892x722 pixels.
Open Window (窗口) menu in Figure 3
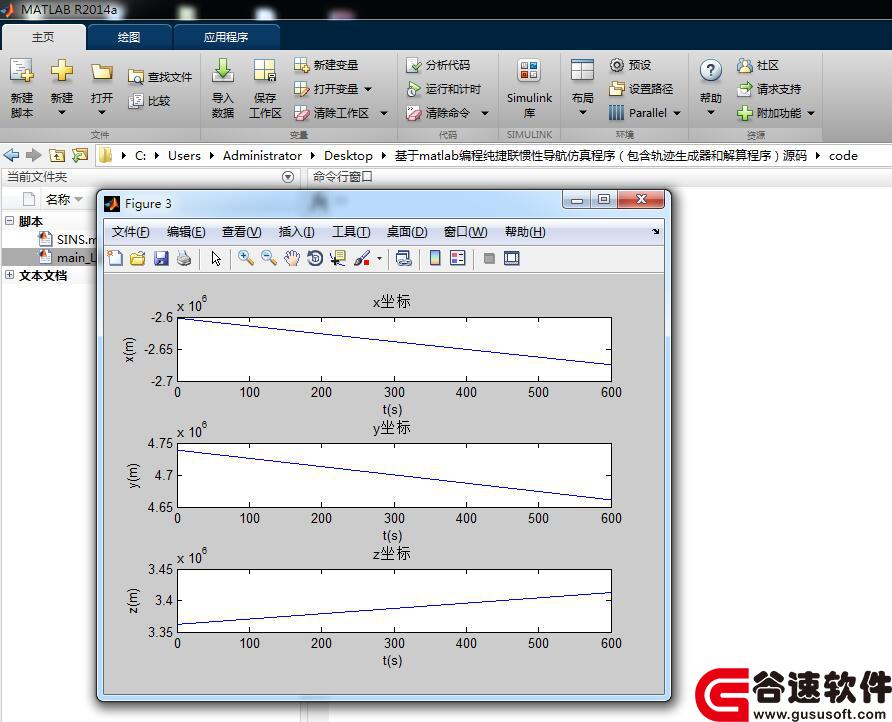click(x=465, y=232)
